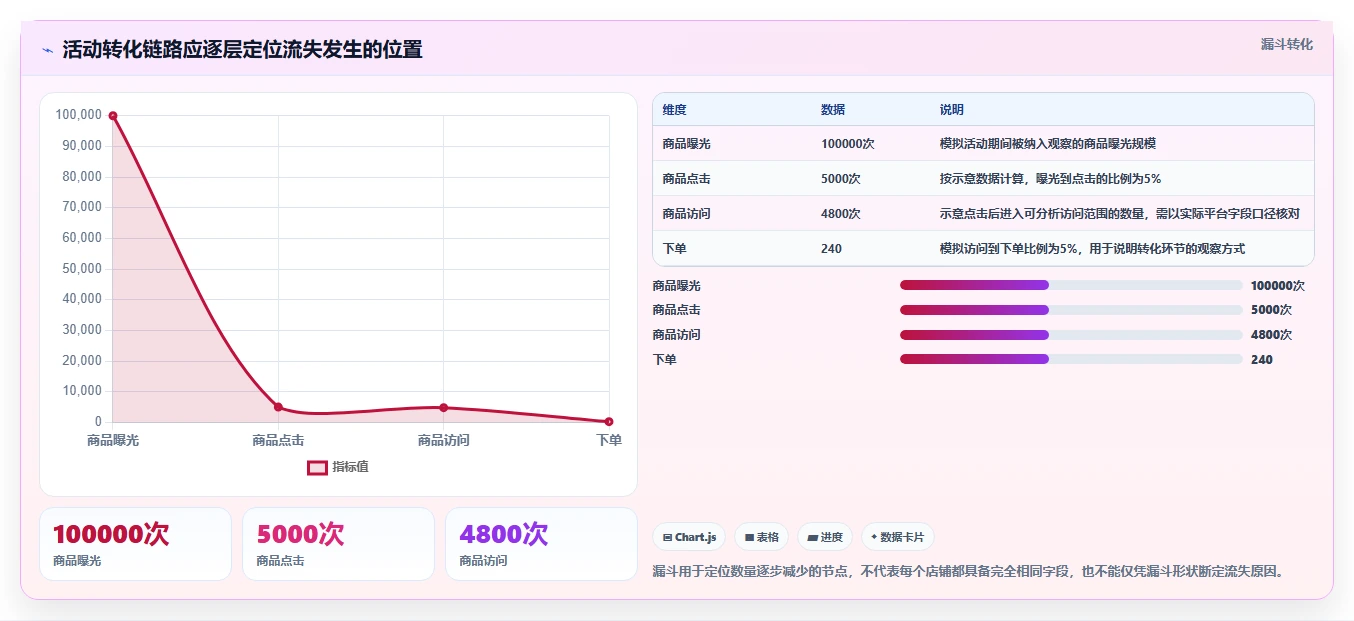Click the footnote starting 漏斗用于定位数量
1354x621 pixels.
(967, 572)
